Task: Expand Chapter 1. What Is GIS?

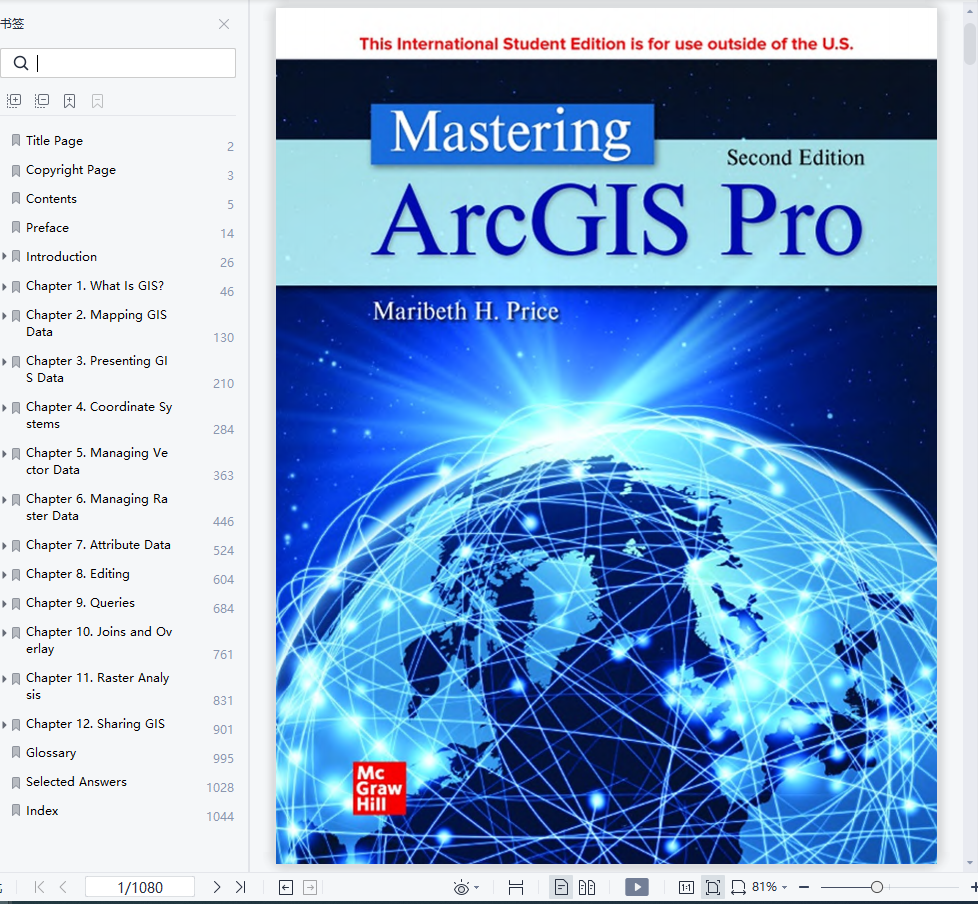Action: 4,286
